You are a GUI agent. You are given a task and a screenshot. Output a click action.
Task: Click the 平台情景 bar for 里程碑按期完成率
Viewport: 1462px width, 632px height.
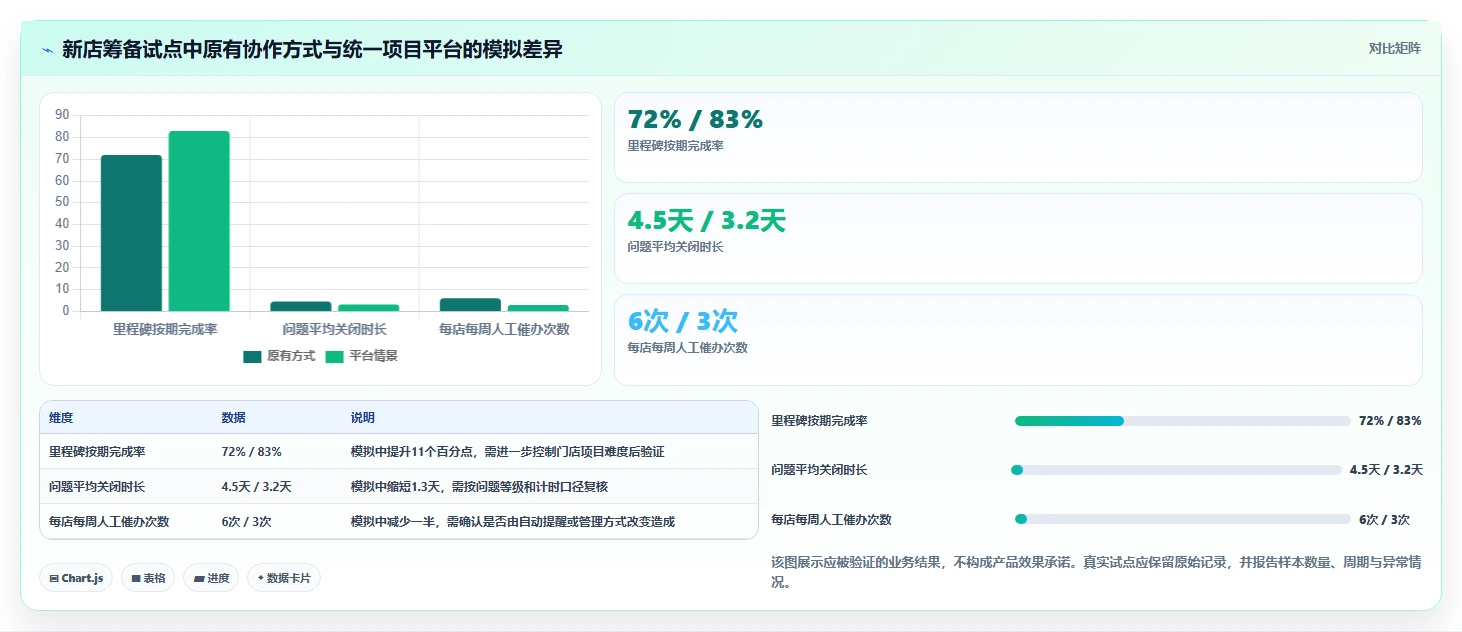coord(199,221)
